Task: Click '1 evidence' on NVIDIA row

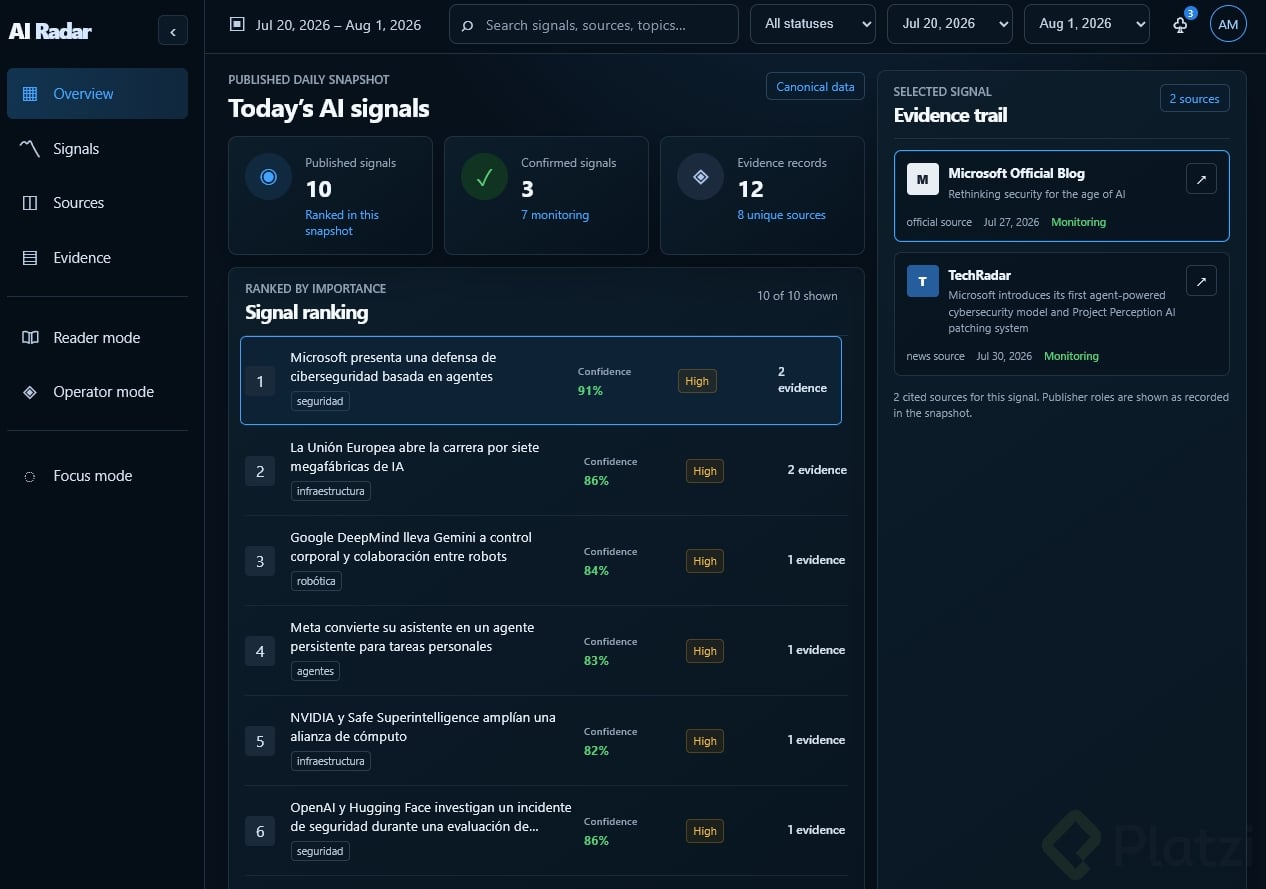Action: pyautogui.click(x=816, y=740)
